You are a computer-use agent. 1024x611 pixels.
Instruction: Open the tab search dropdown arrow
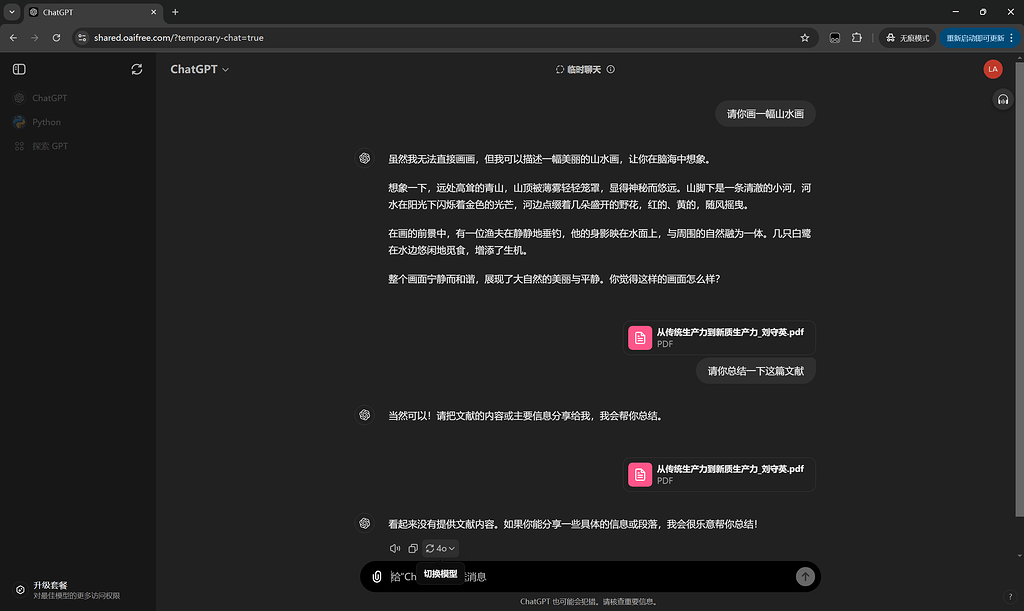pyautogui.click(x=12, y=12)
